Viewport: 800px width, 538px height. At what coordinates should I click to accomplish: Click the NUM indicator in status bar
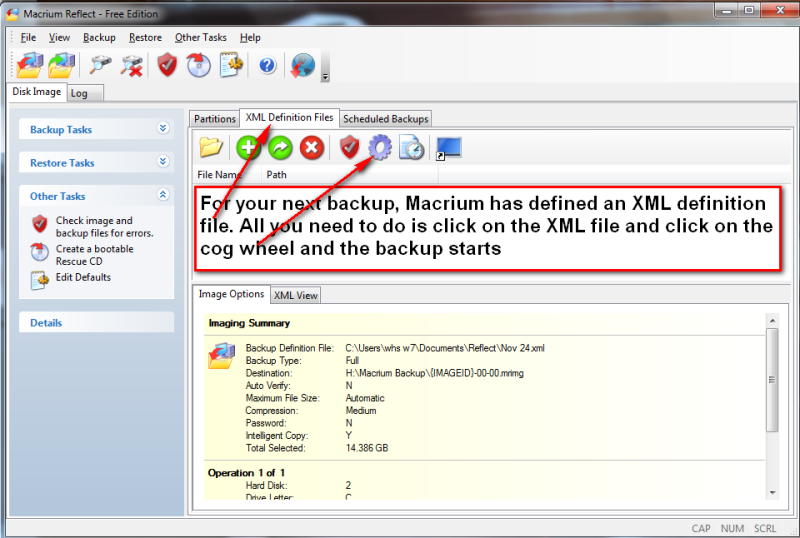pyautogui.click(x=732, y=528)
